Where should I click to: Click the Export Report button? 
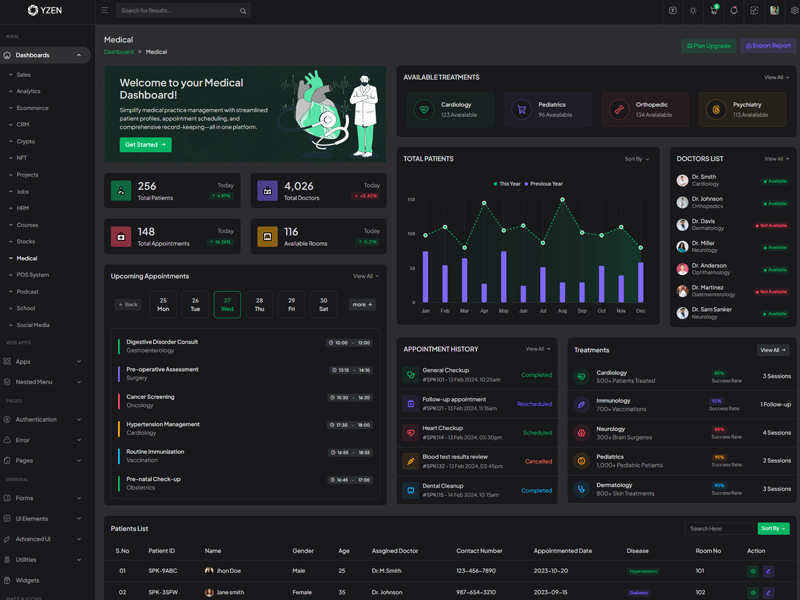coord(768,46)
